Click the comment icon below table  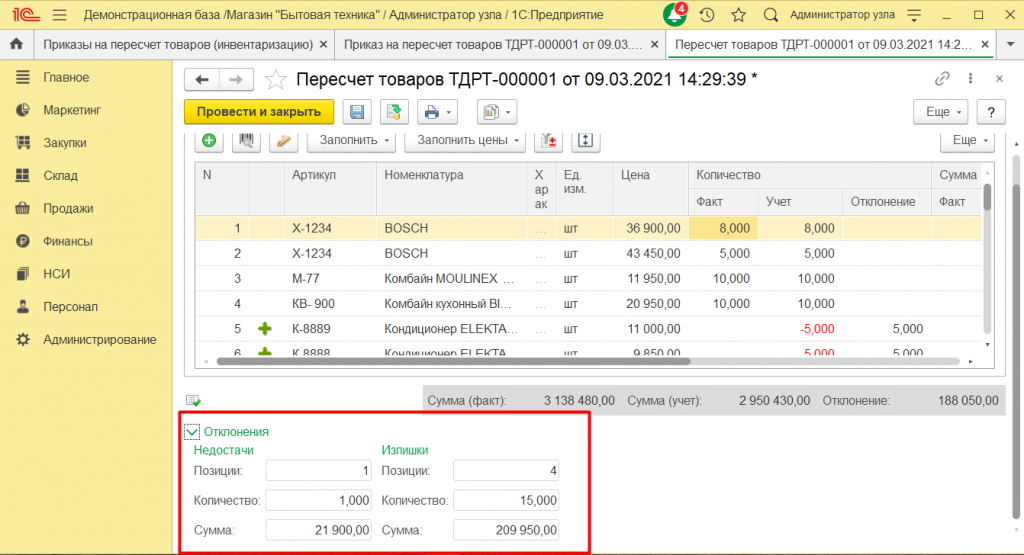pos(193,400)
